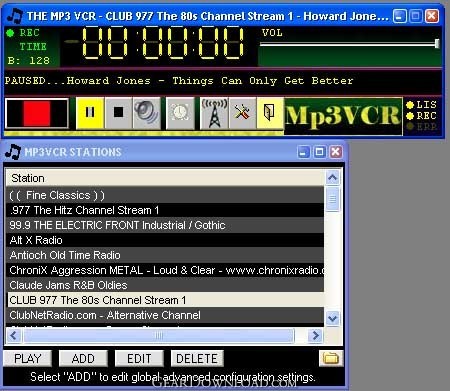450x391 pixels.
Task: Click the music note icon in MP3 VCR title
Action: tap(15, 16)
